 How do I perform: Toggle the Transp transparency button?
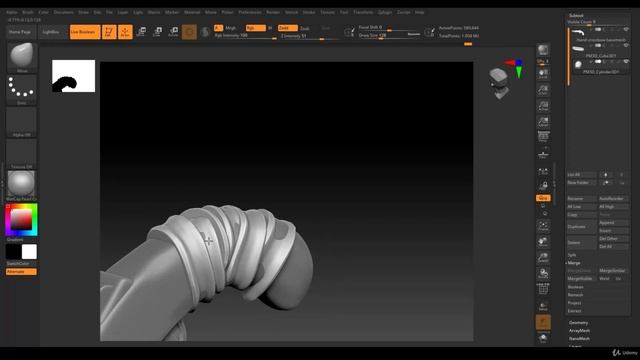click(543, 306)
